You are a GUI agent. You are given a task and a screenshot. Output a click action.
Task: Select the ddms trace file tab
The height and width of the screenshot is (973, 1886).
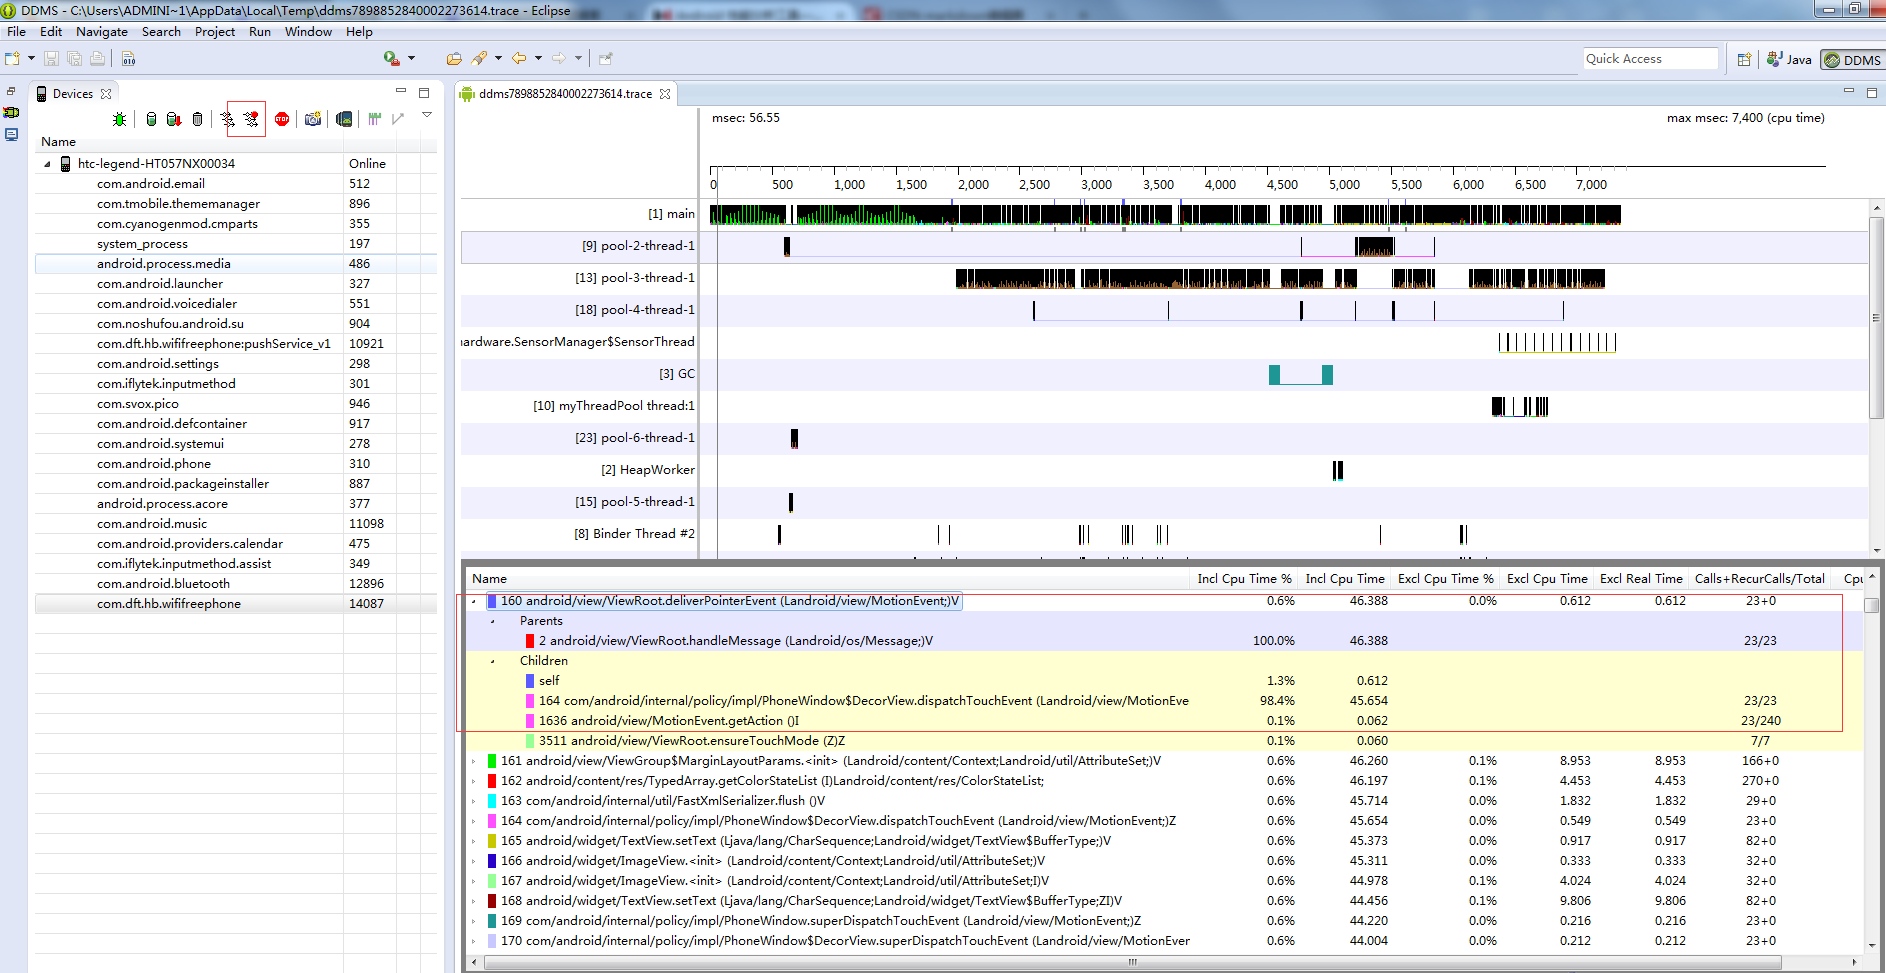pos(564,94)
